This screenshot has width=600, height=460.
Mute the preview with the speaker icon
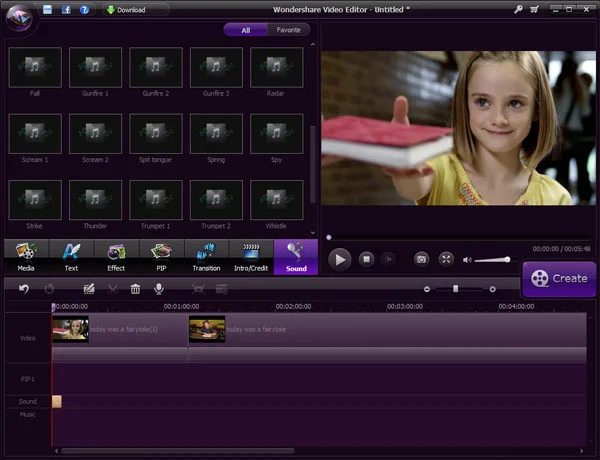[x=467, y=260]
